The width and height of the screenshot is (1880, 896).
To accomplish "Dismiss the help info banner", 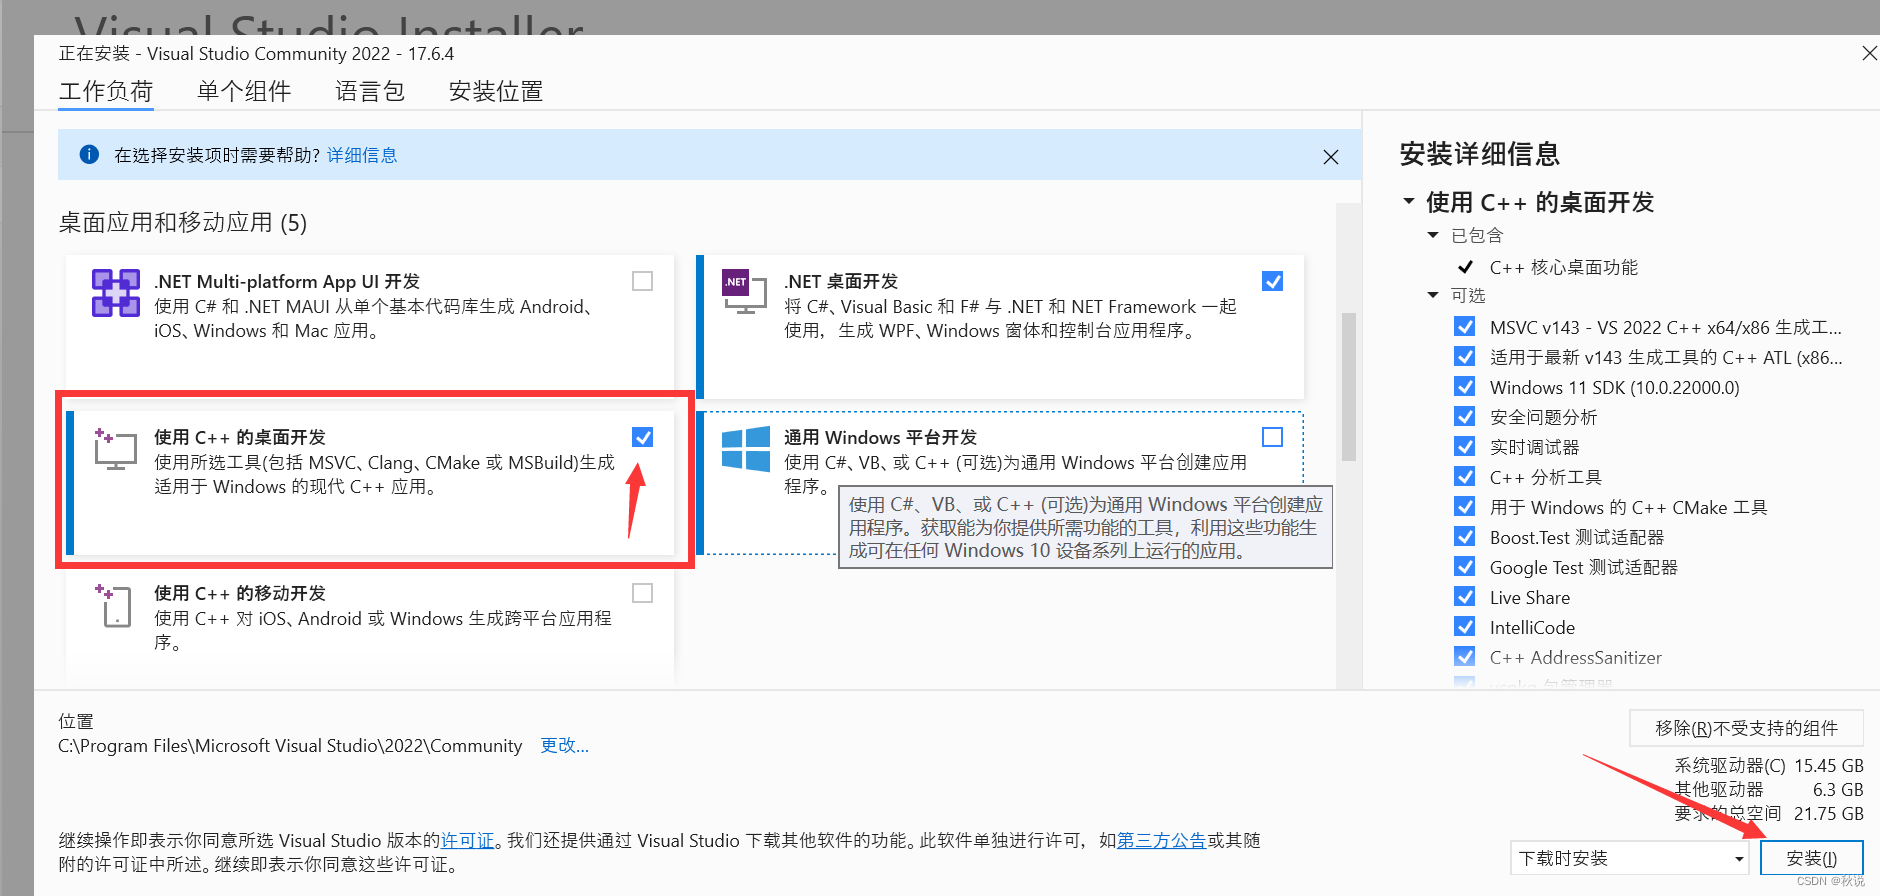I will point(1331,157).
